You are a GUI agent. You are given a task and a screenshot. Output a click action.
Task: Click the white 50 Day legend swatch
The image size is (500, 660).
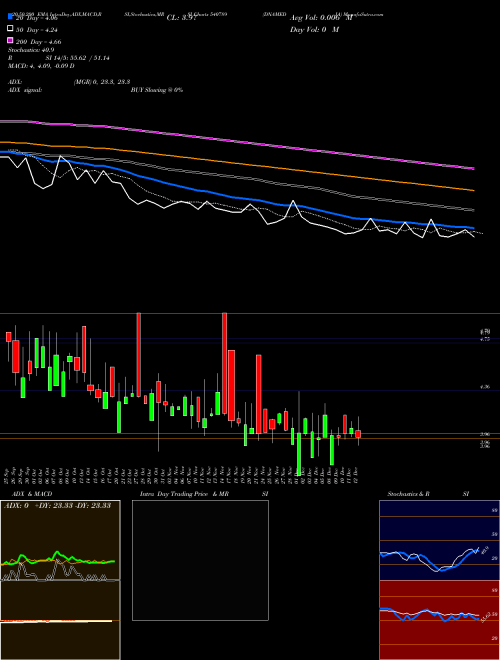coord(11,28)
